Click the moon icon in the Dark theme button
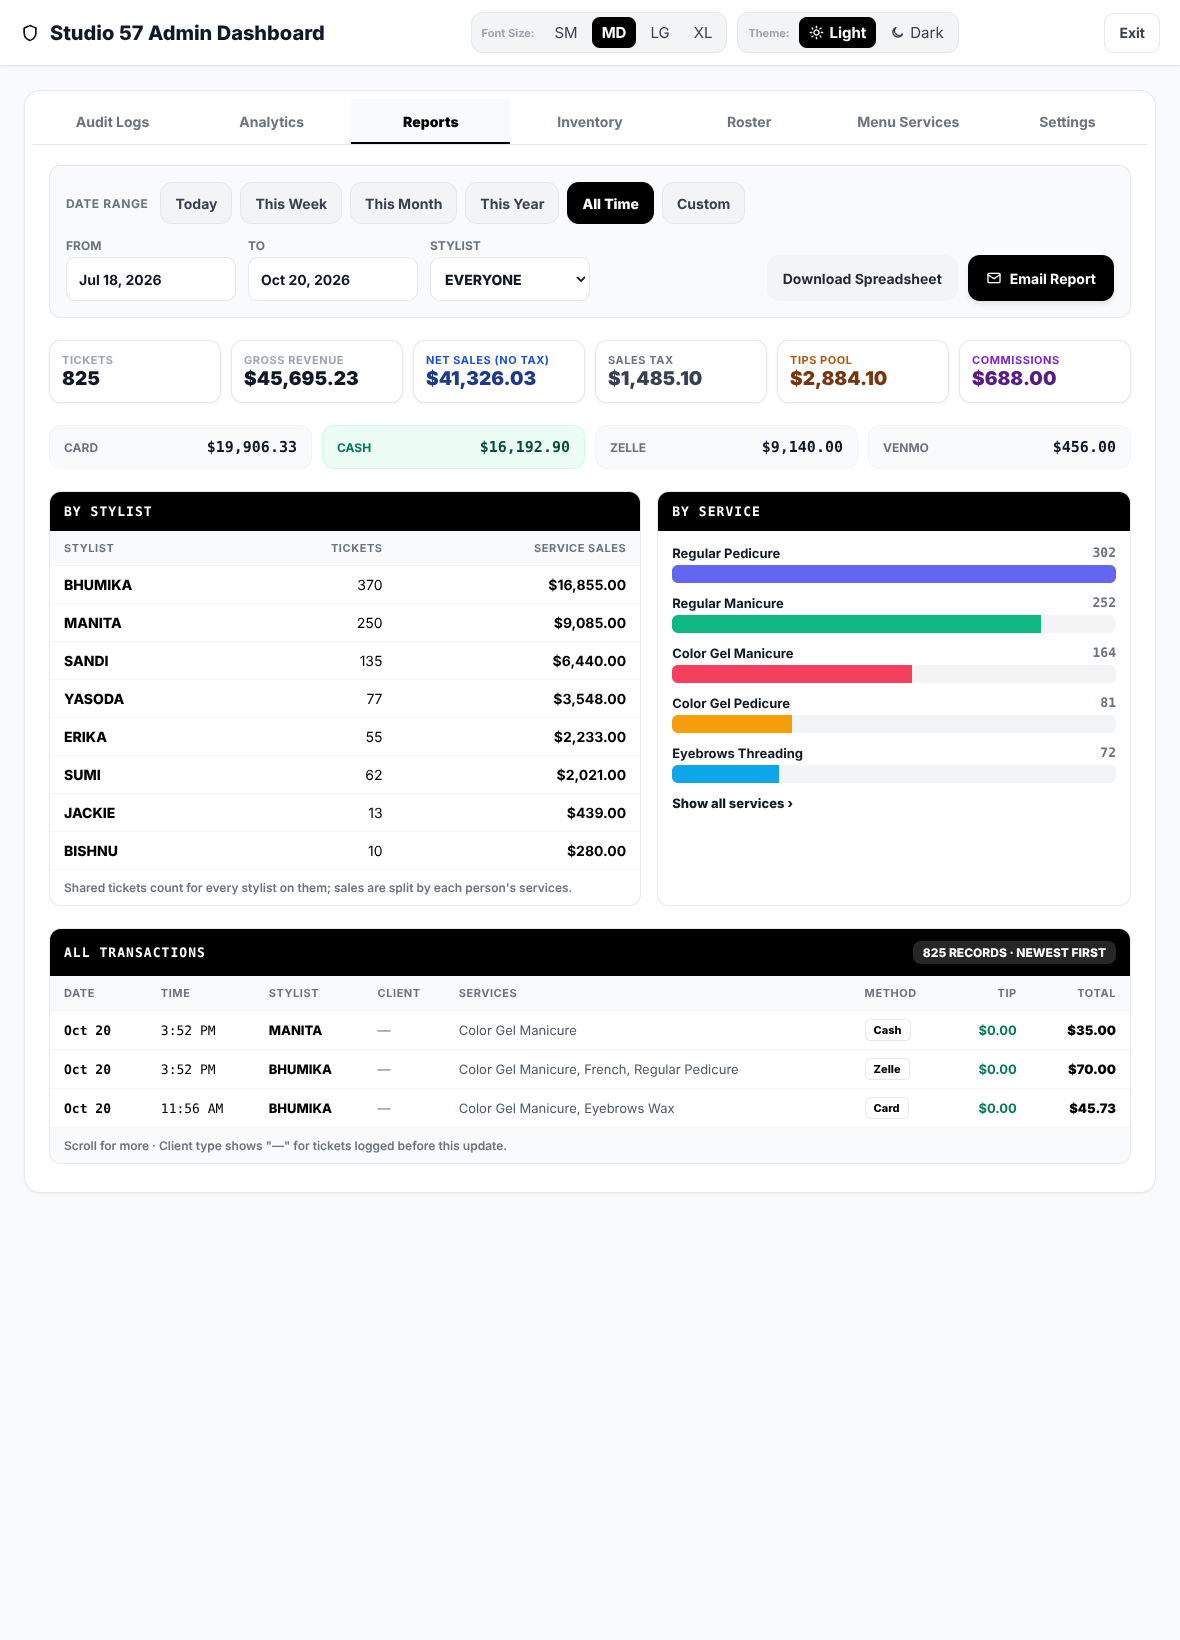This screenshot has height=1640, width=1180. [x=898, y=33]
